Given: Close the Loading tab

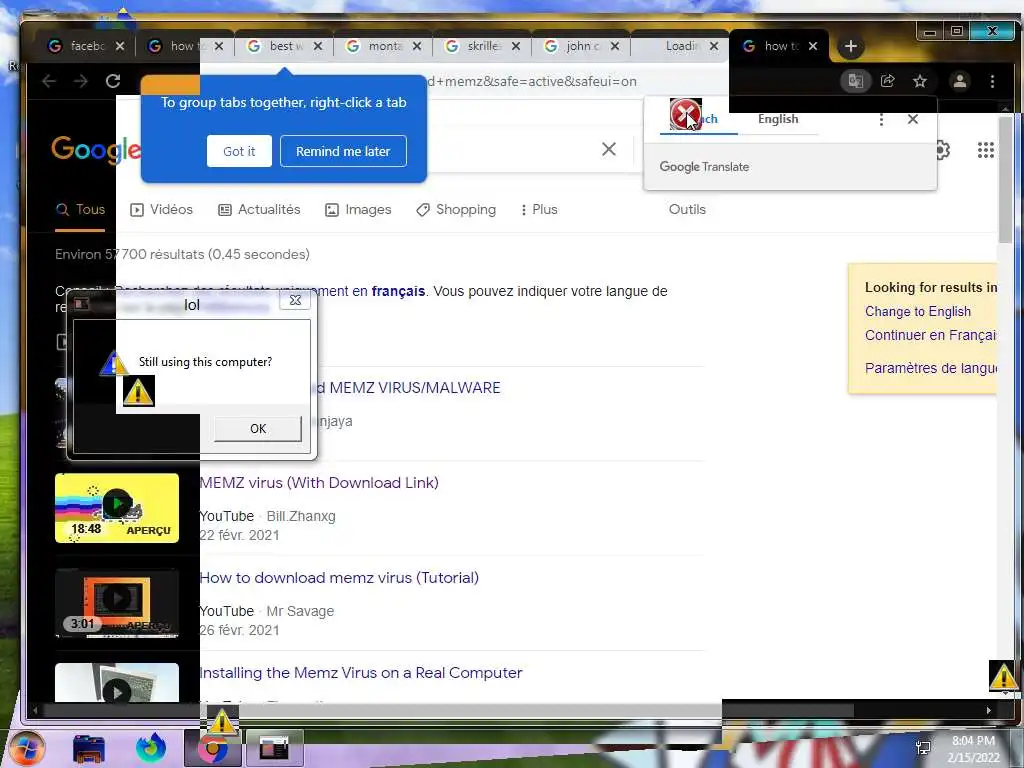Looking at the screenshot, I should point(714,46).
